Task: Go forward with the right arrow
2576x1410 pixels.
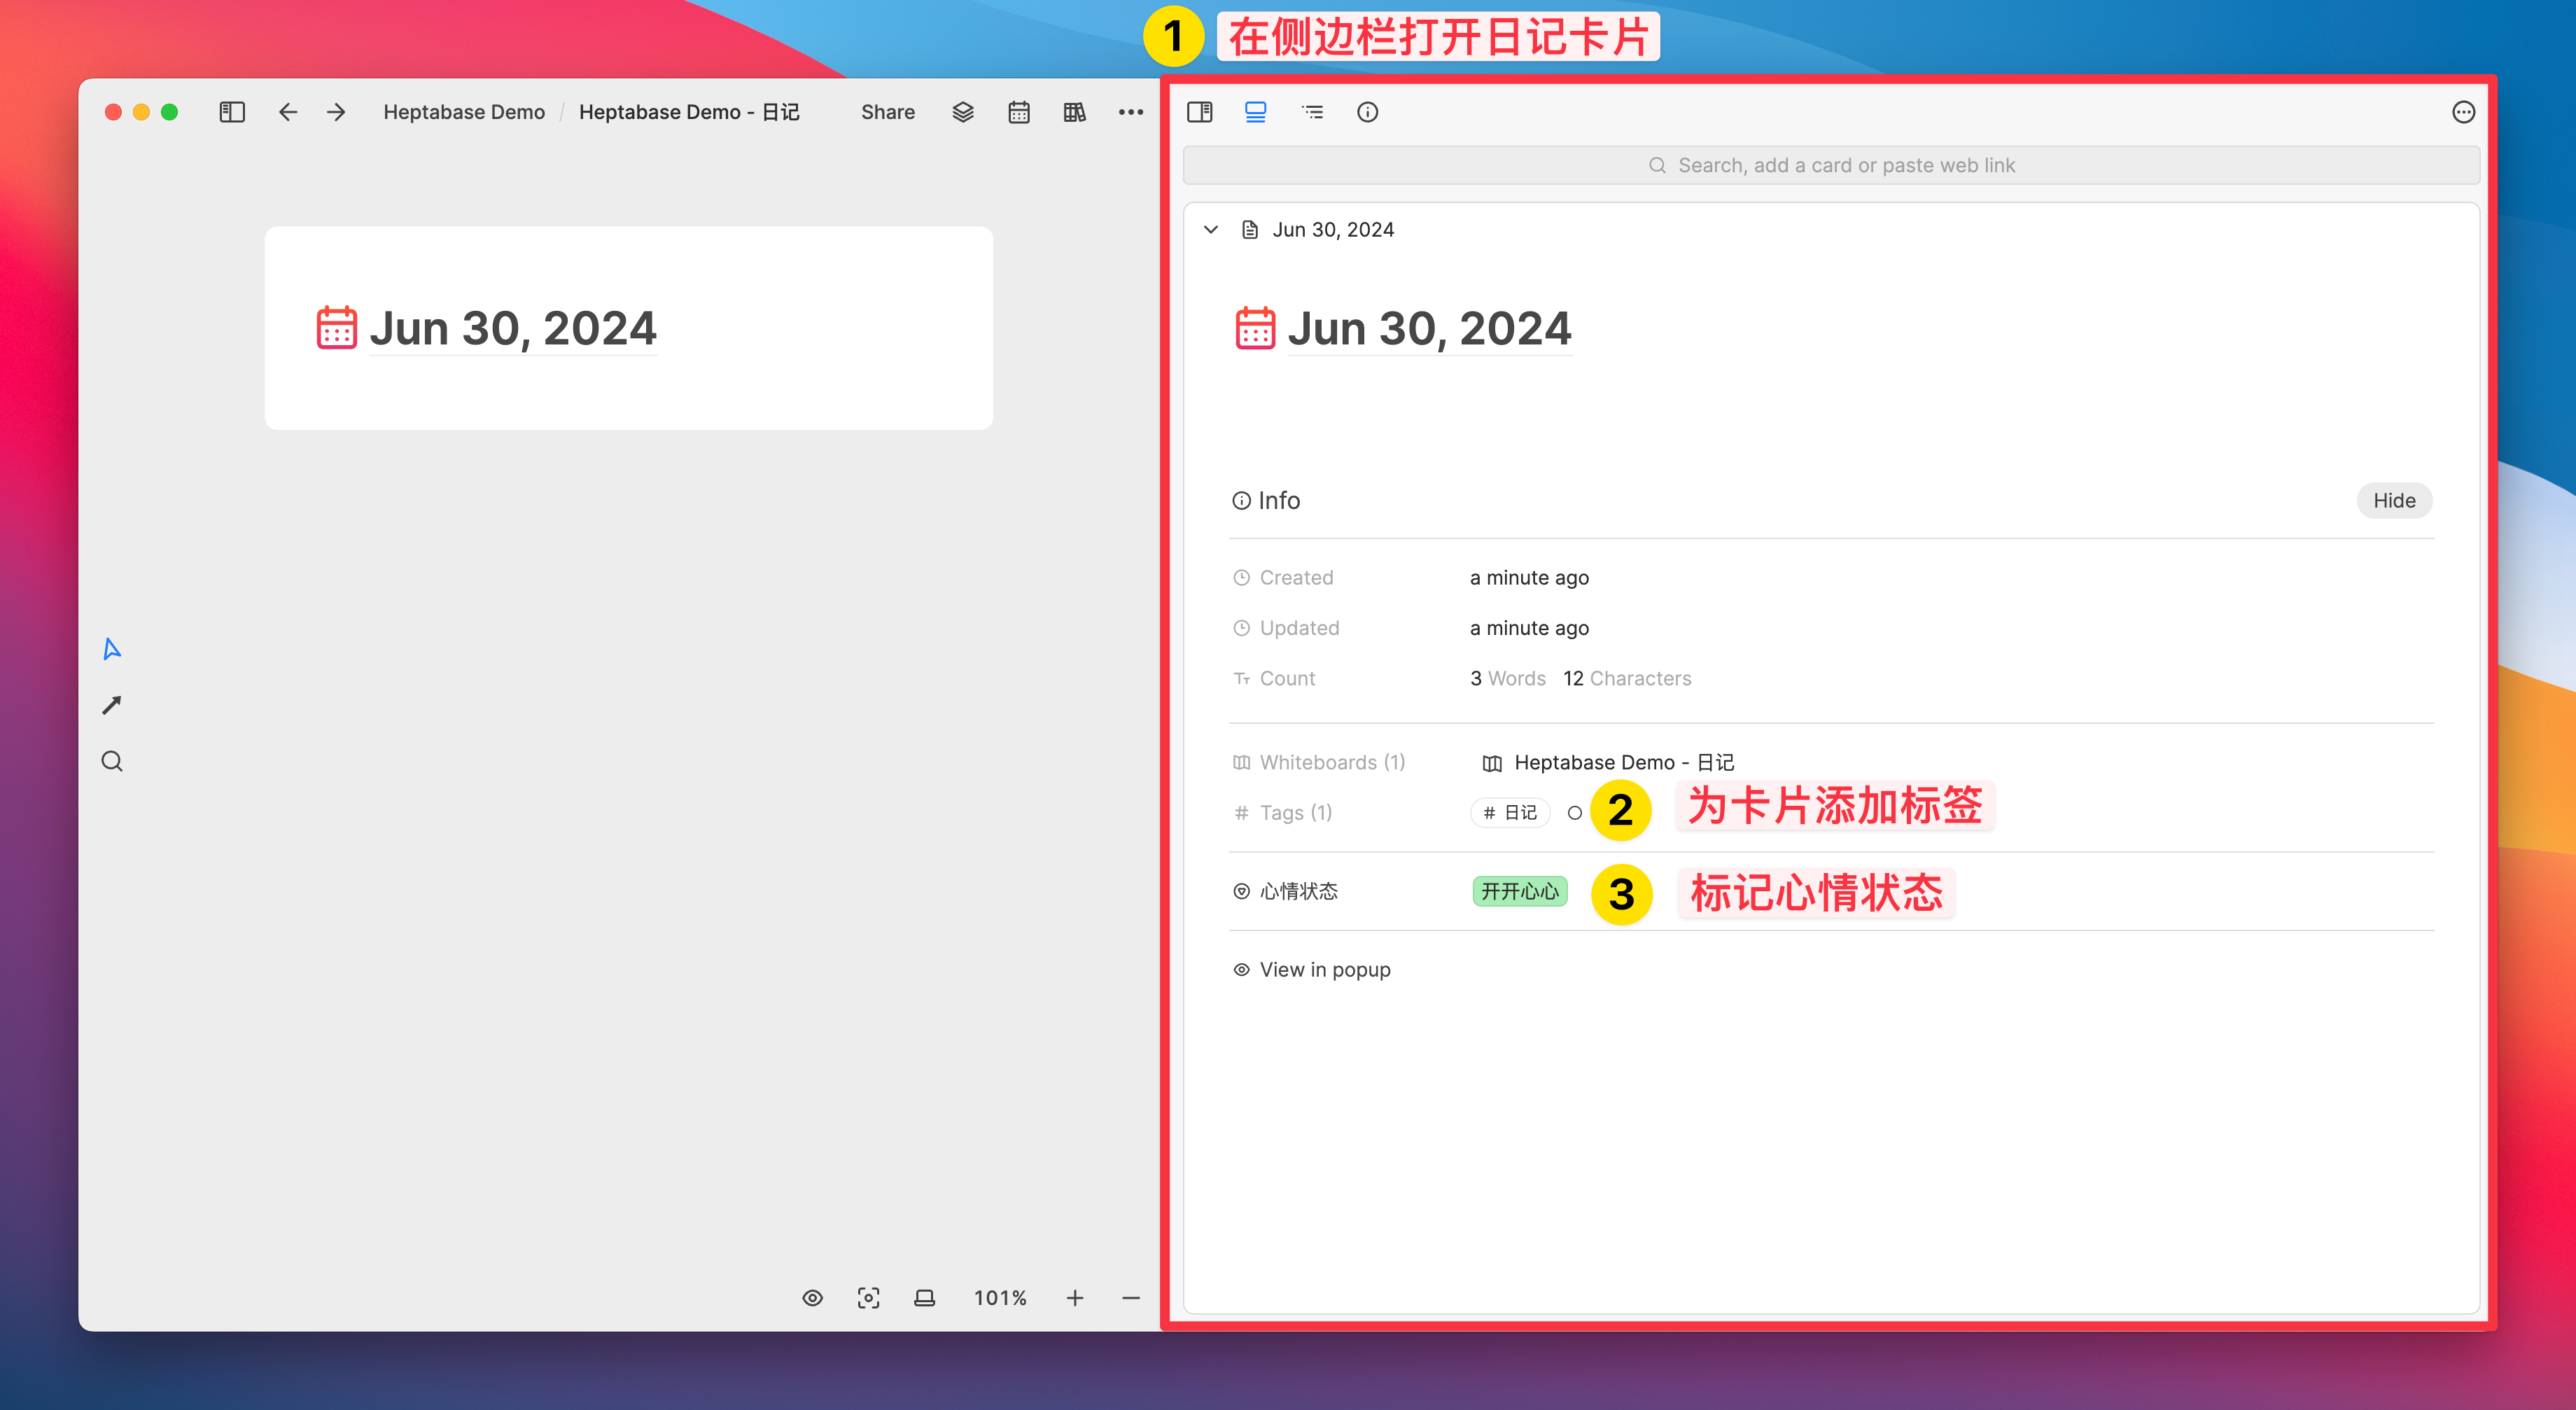Action: point(336,112)
